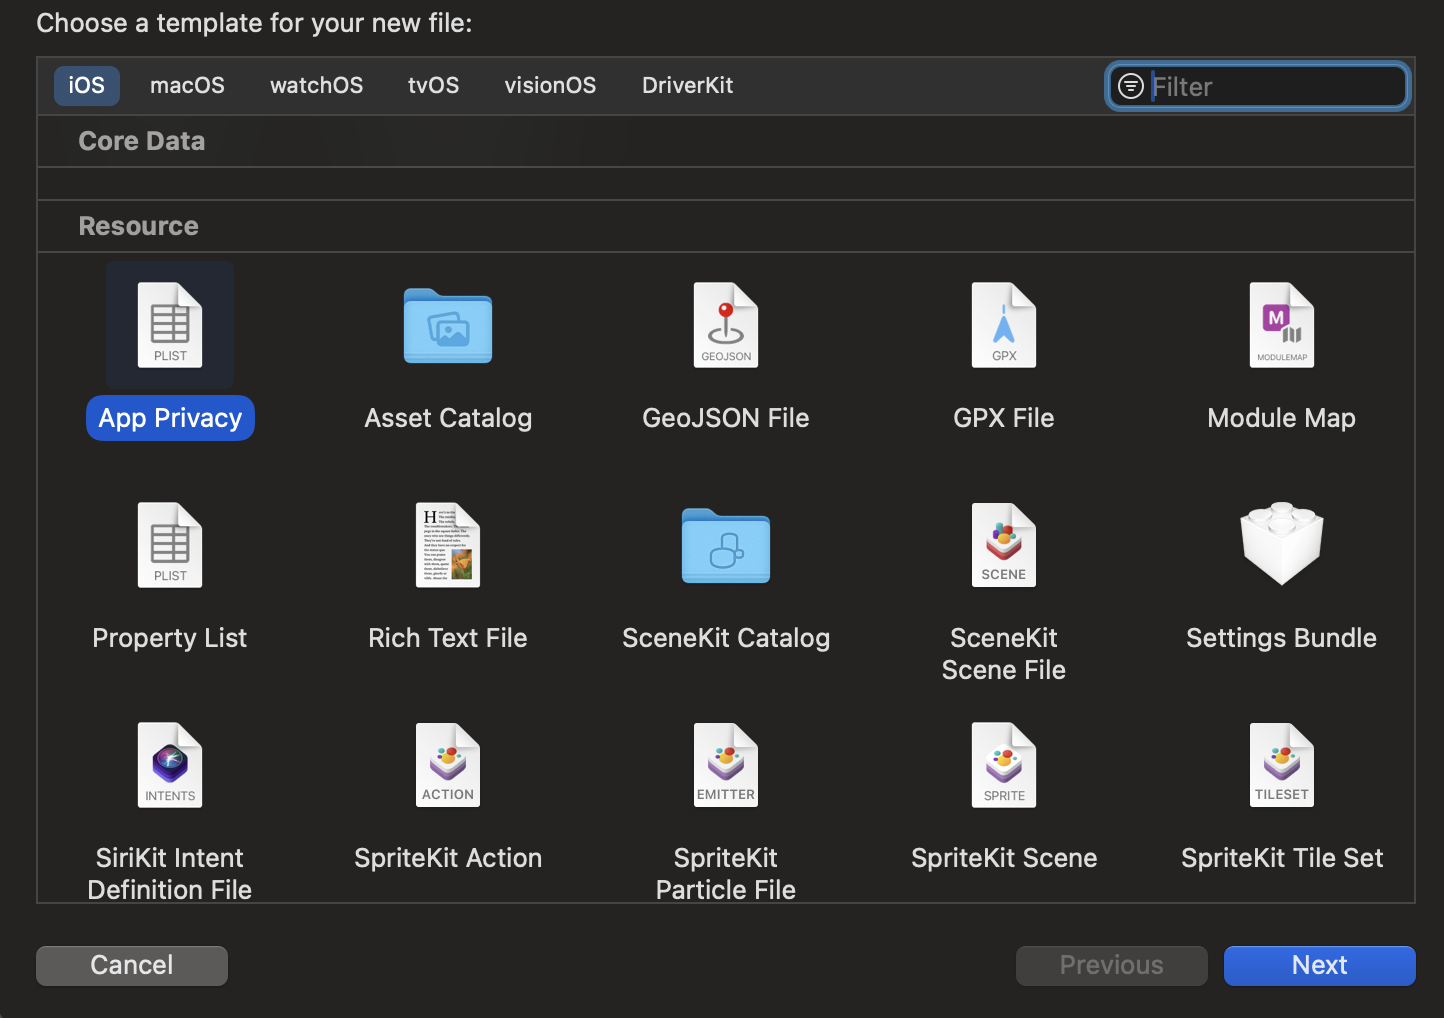Click the SpriteKit Scene label
Screen dimensions: 1444x1018
tap(1004, 858)
